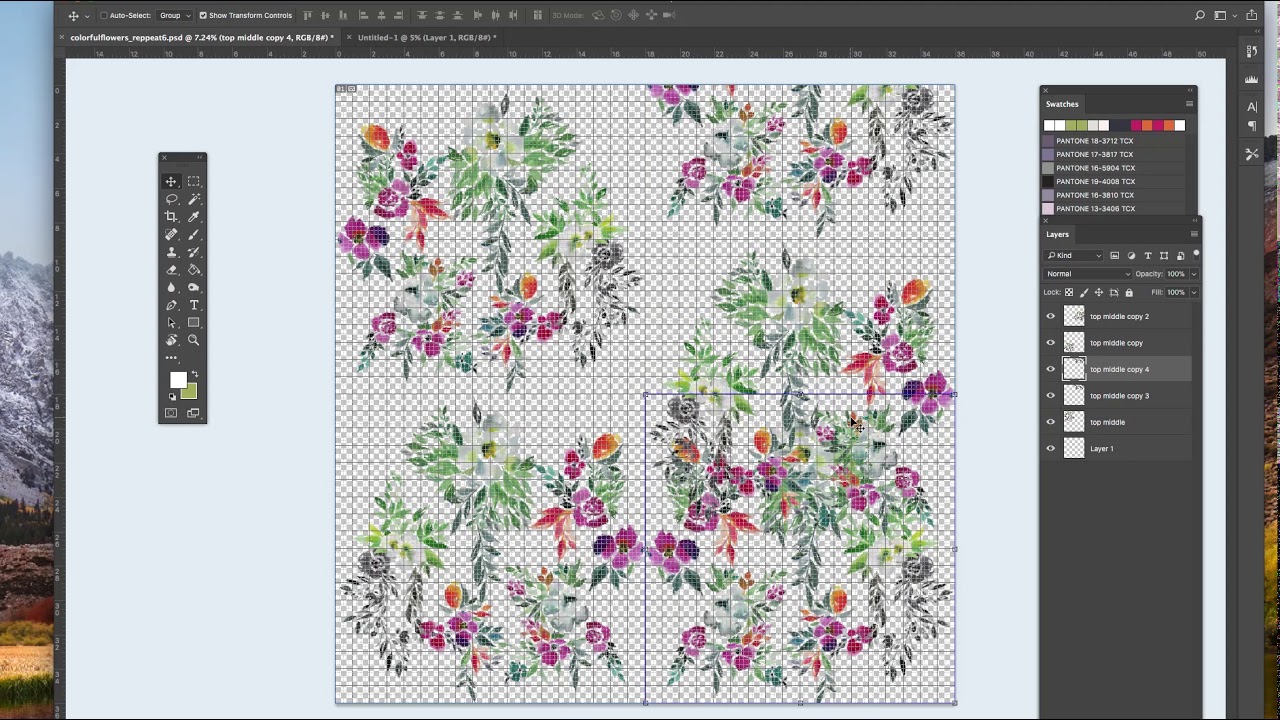Open Auto-Select Group dropdown

tap(174, 15)
